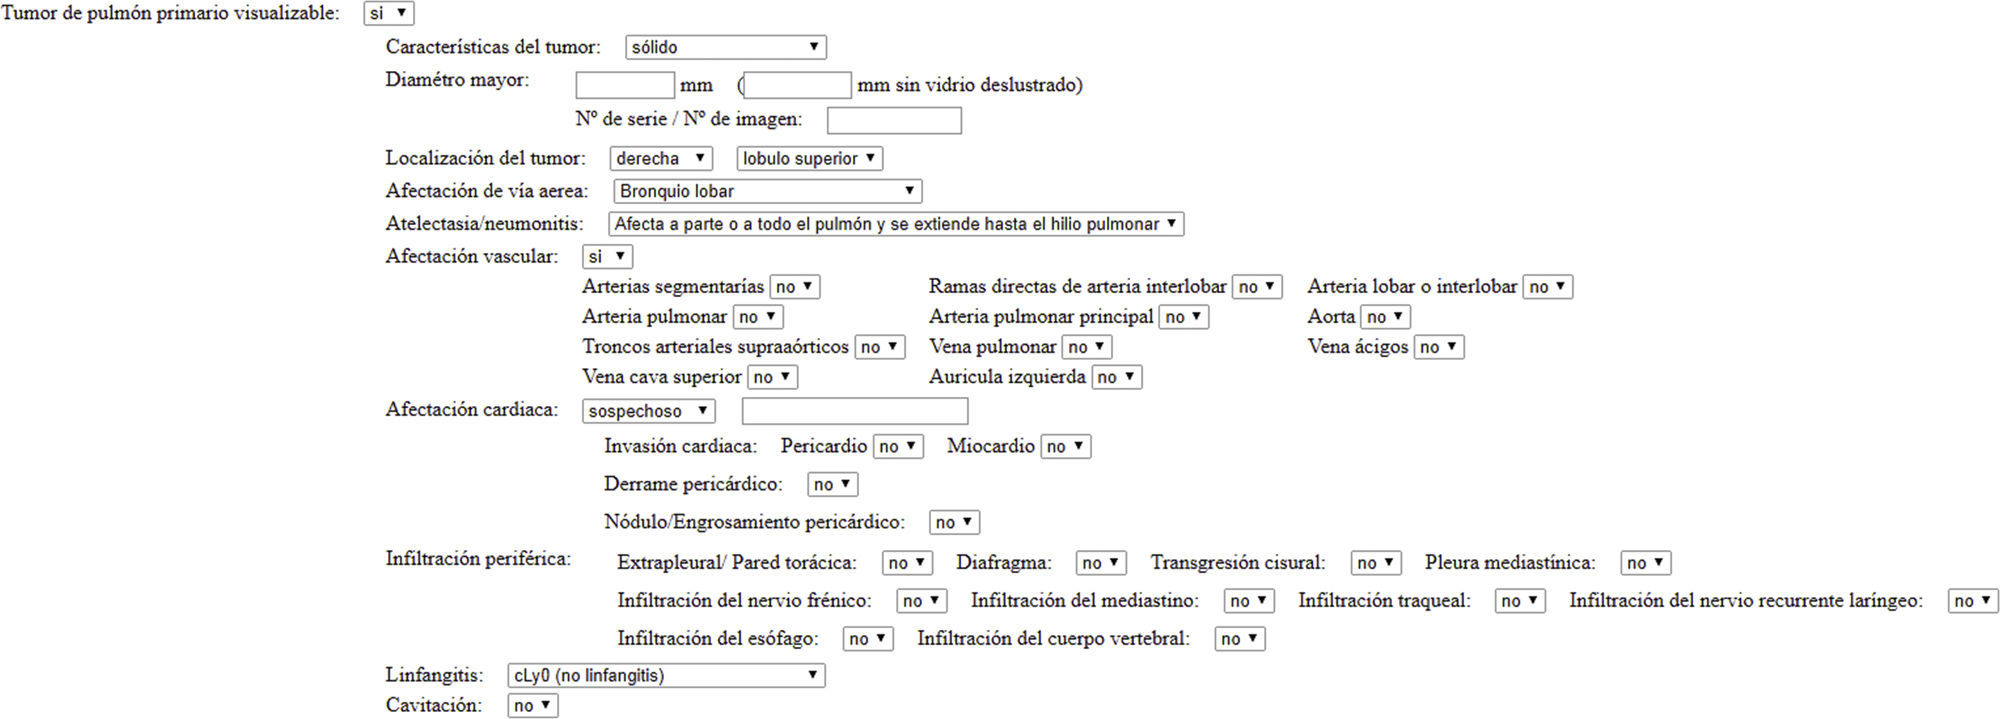This screenshot has height=719, width=2000.
Task: Open the 'Diafragma' dropdown
Action: [x=1101, y=563]
